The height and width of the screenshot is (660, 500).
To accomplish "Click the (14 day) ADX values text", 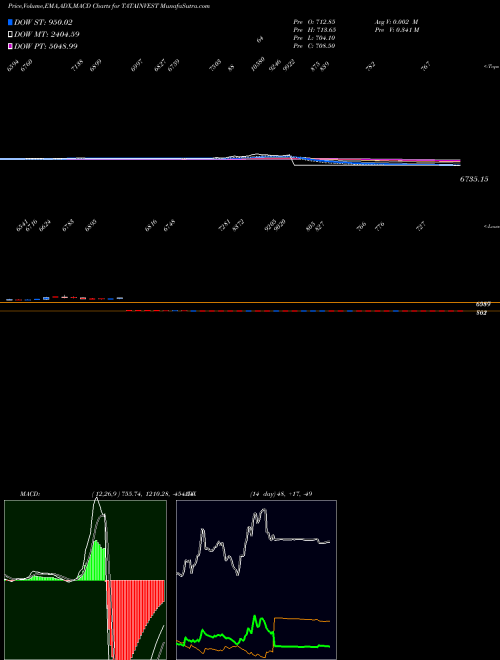I will (281, 494).
